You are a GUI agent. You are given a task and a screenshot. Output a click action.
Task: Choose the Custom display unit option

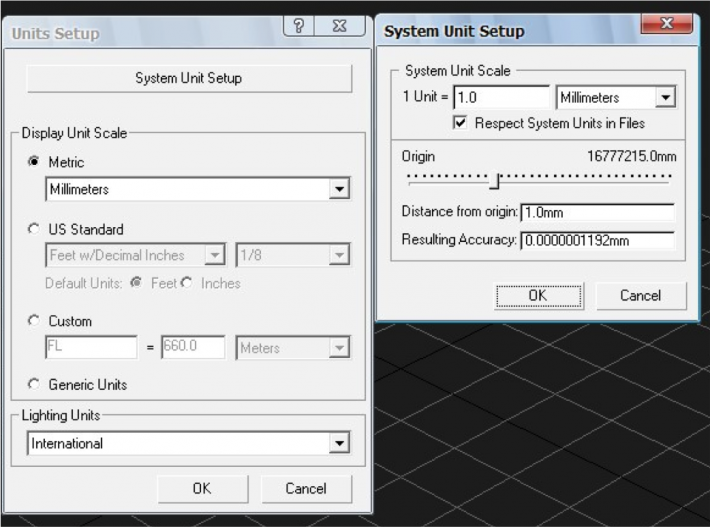pos(34,321)
